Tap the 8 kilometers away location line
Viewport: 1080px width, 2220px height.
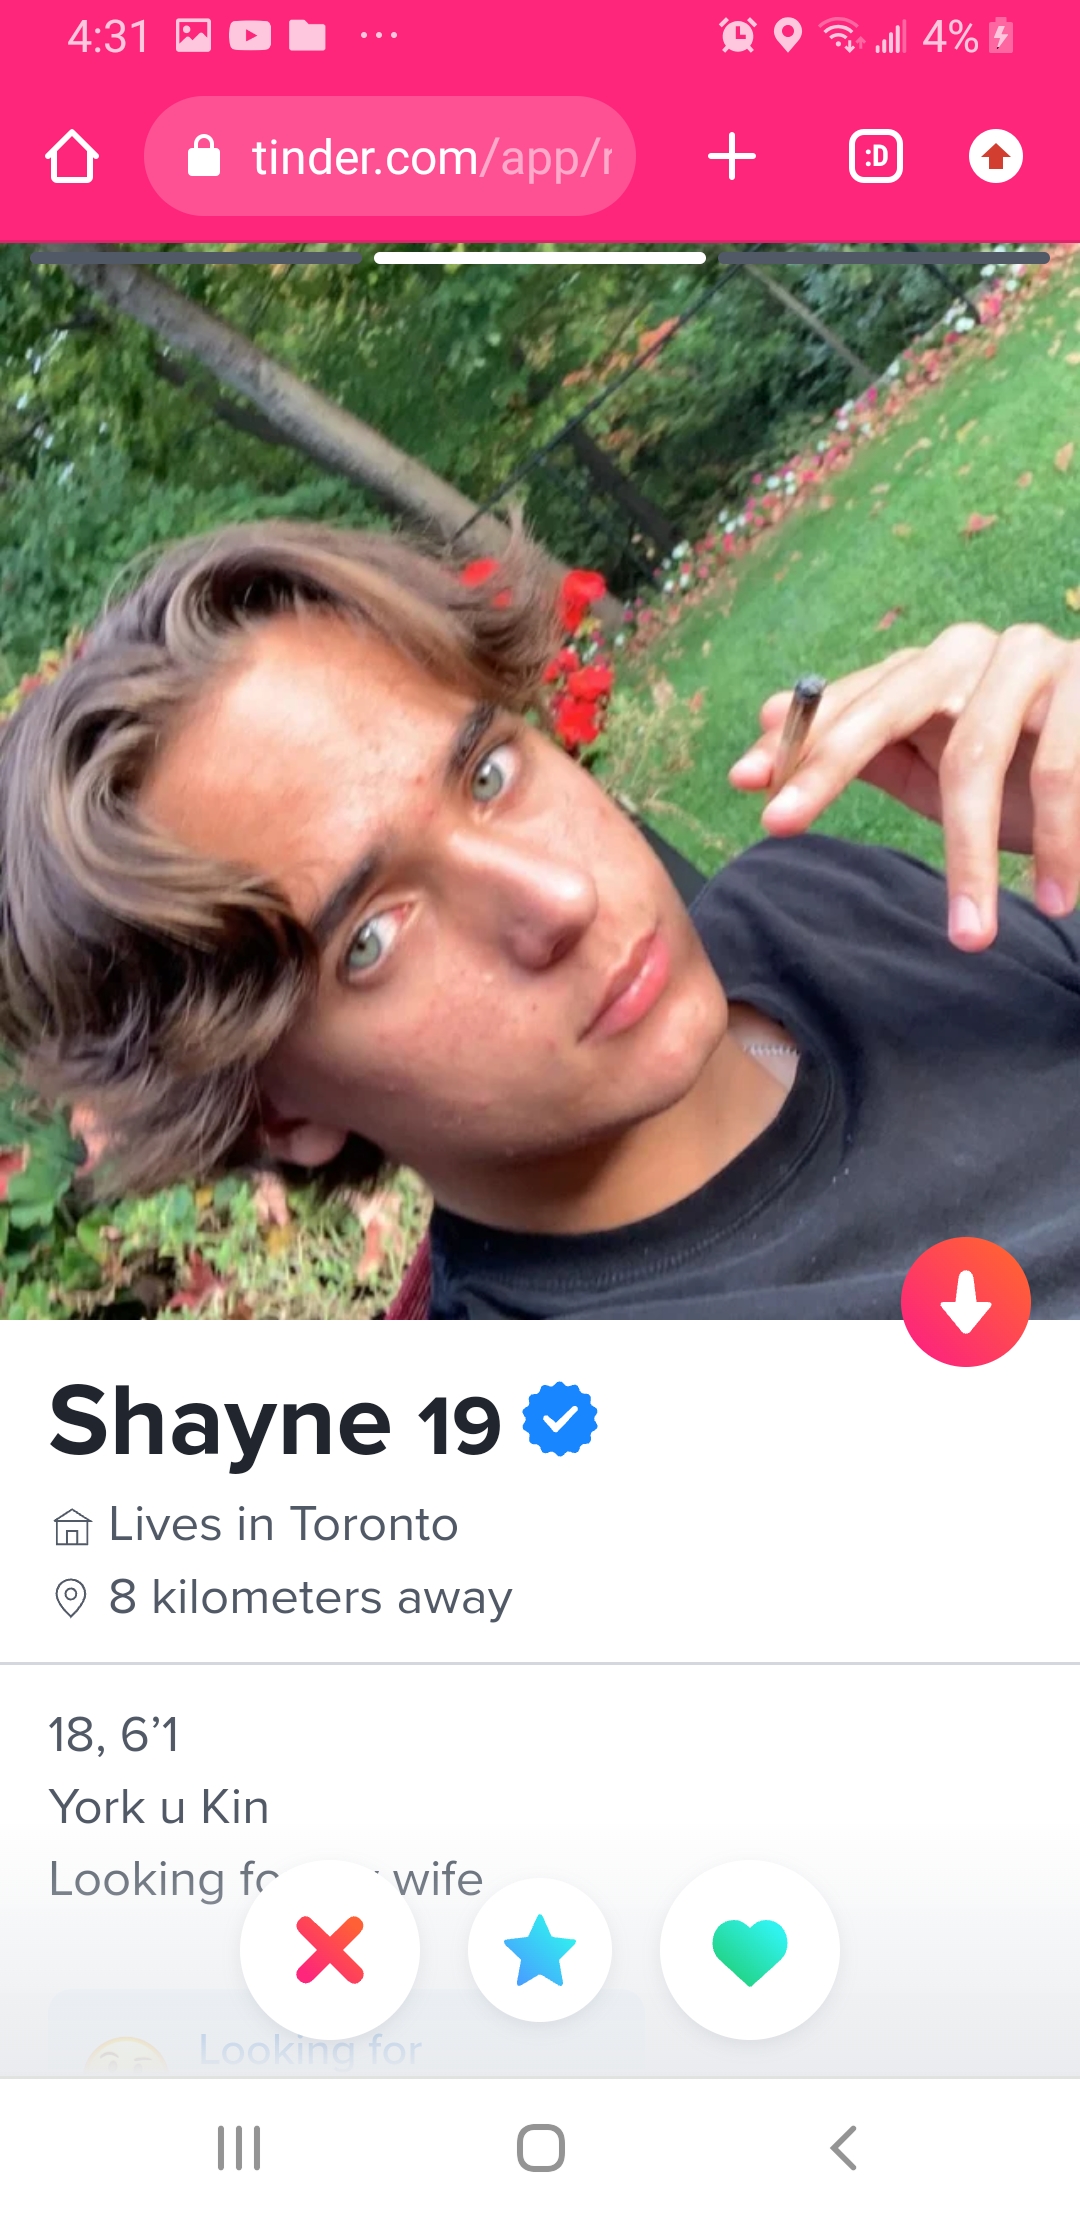tap(282, 1597)
